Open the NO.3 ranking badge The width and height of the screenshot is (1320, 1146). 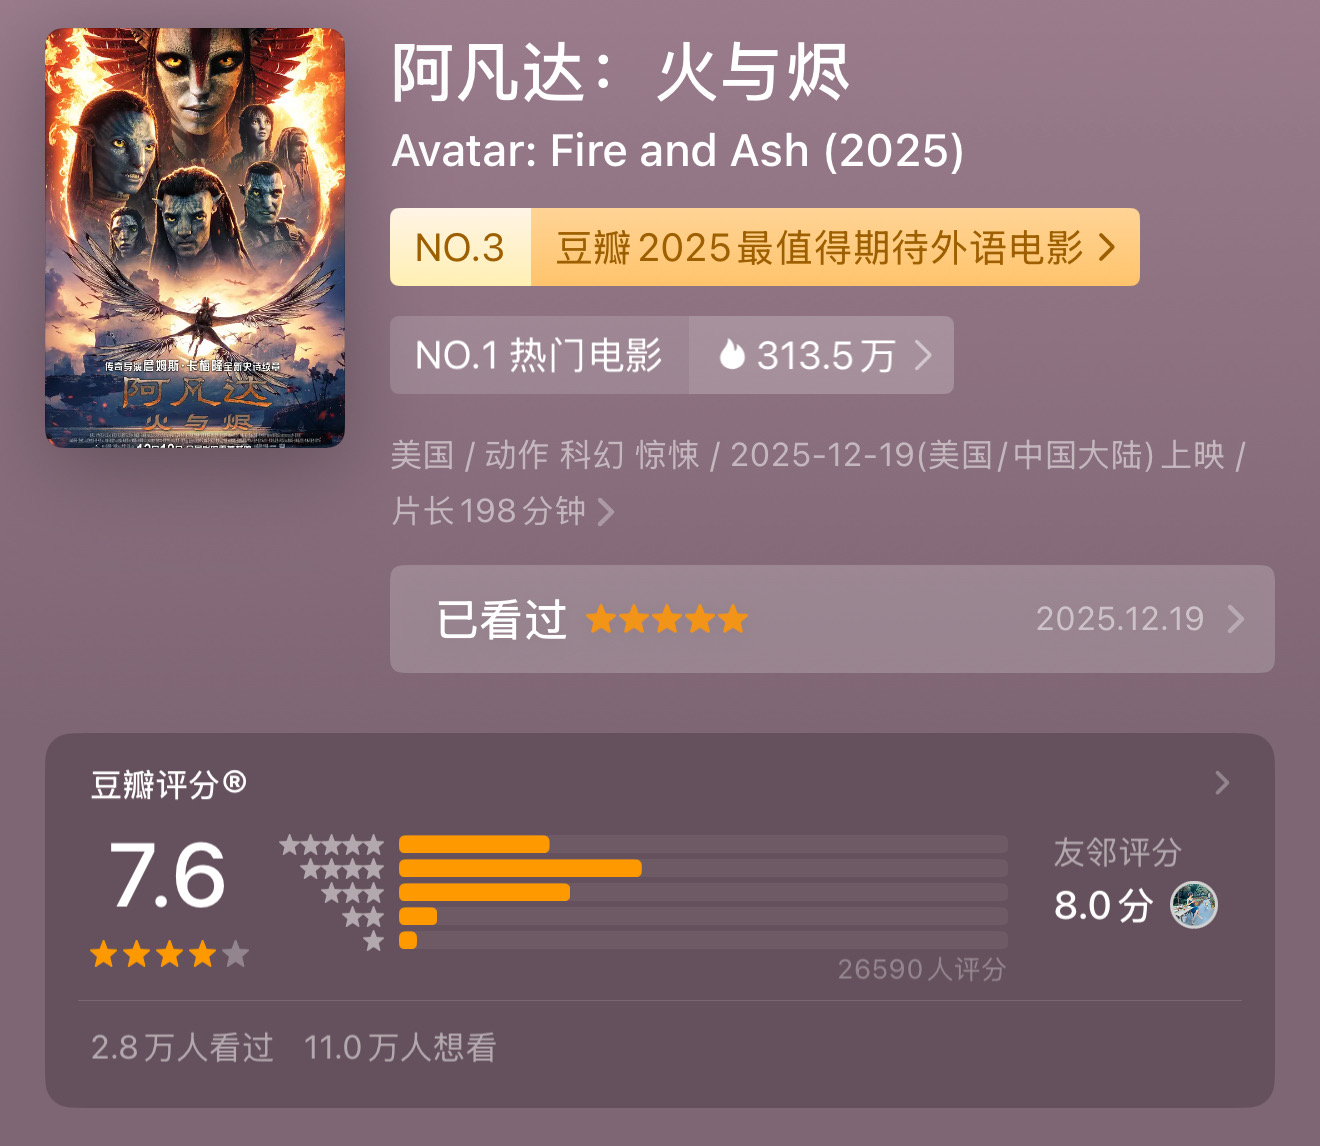pyautogui.click(x=460, y=247)
